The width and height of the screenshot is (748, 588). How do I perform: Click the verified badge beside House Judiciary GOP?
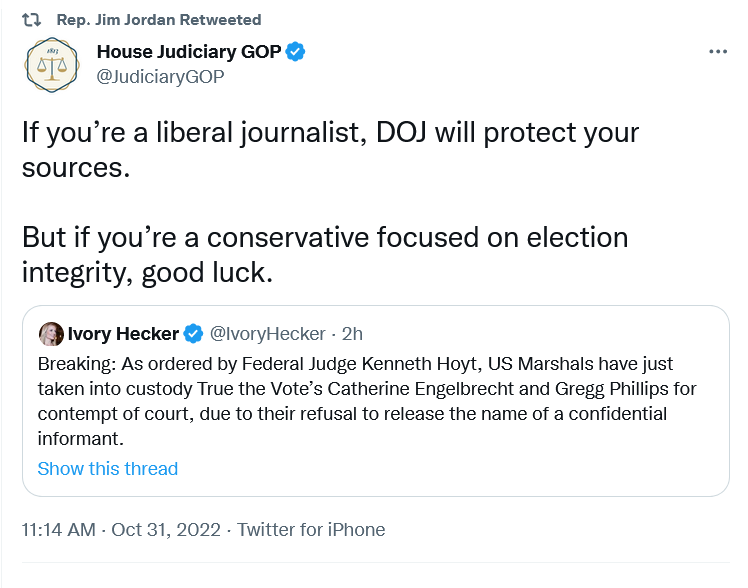(295, 52)
